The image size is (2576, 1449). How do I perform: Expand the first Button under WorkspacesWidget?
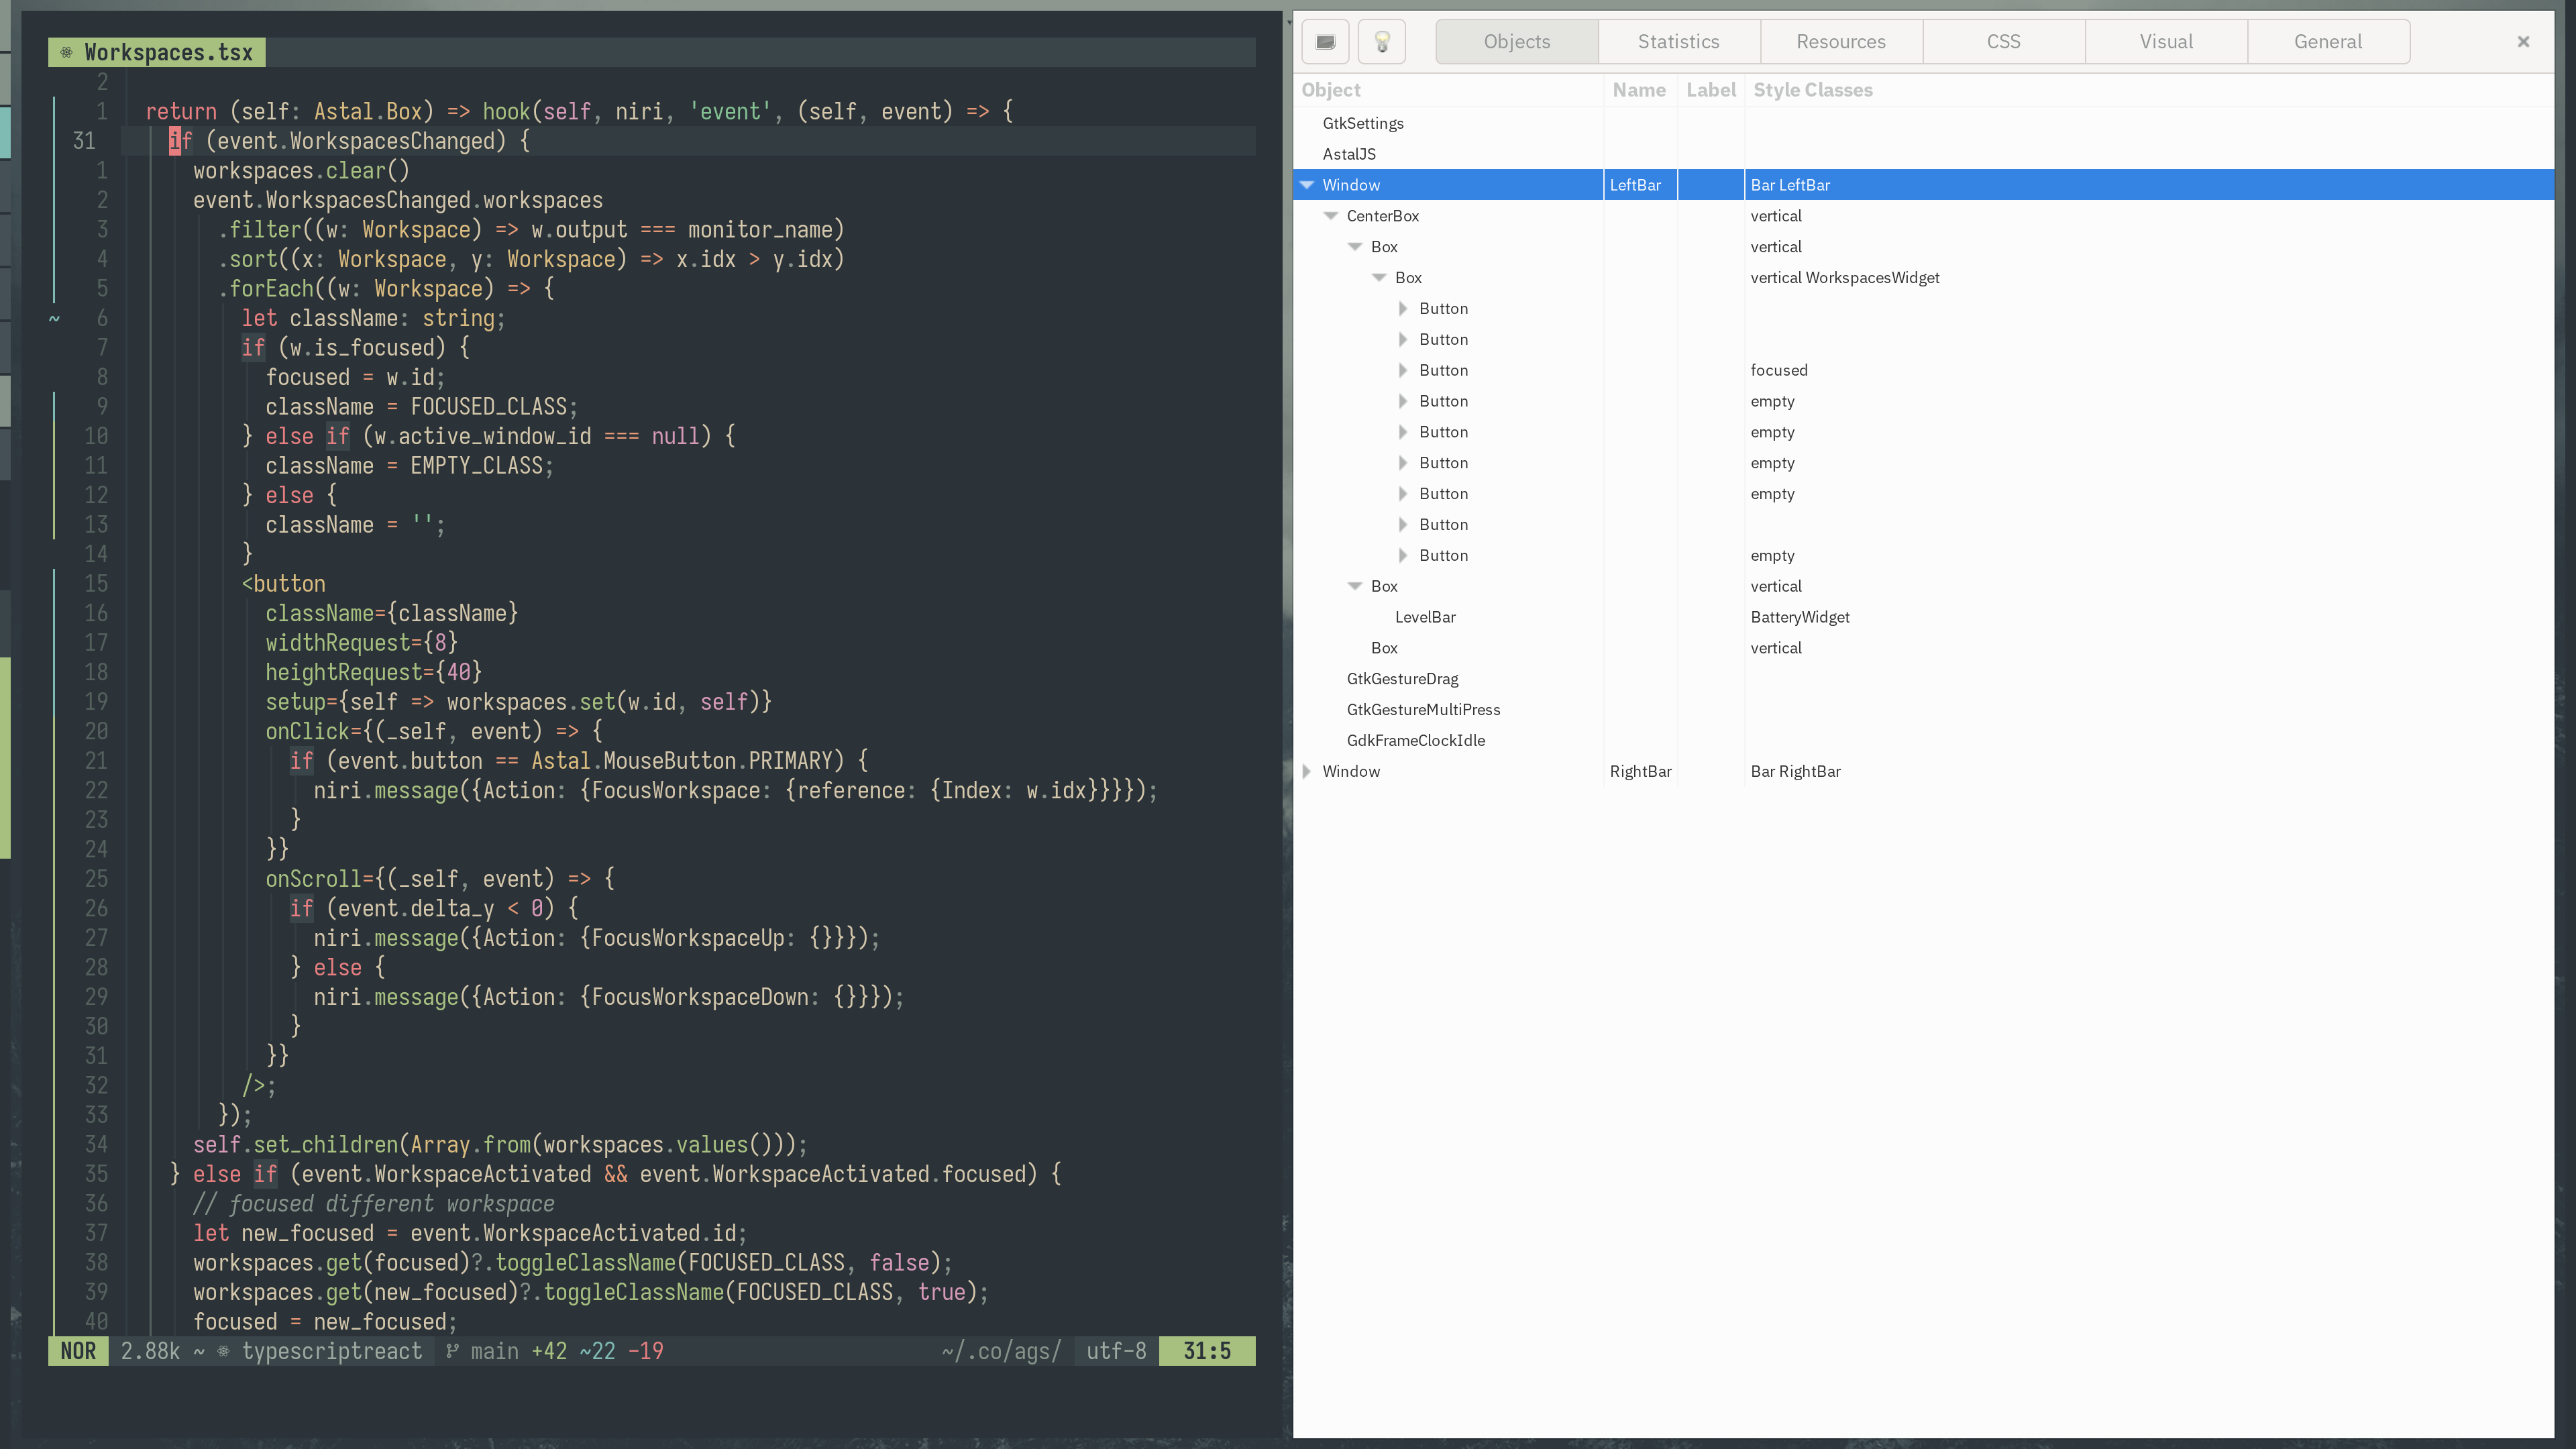tap(1404, 308)
